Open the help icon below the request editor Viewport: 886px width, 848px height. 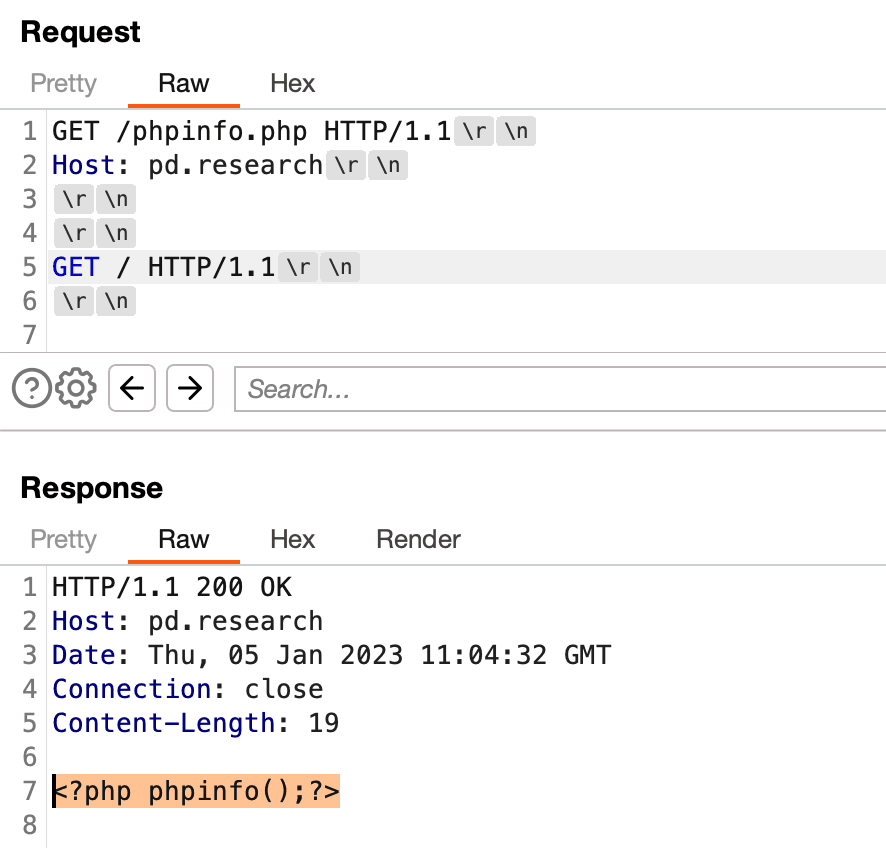tap(31, 388)
